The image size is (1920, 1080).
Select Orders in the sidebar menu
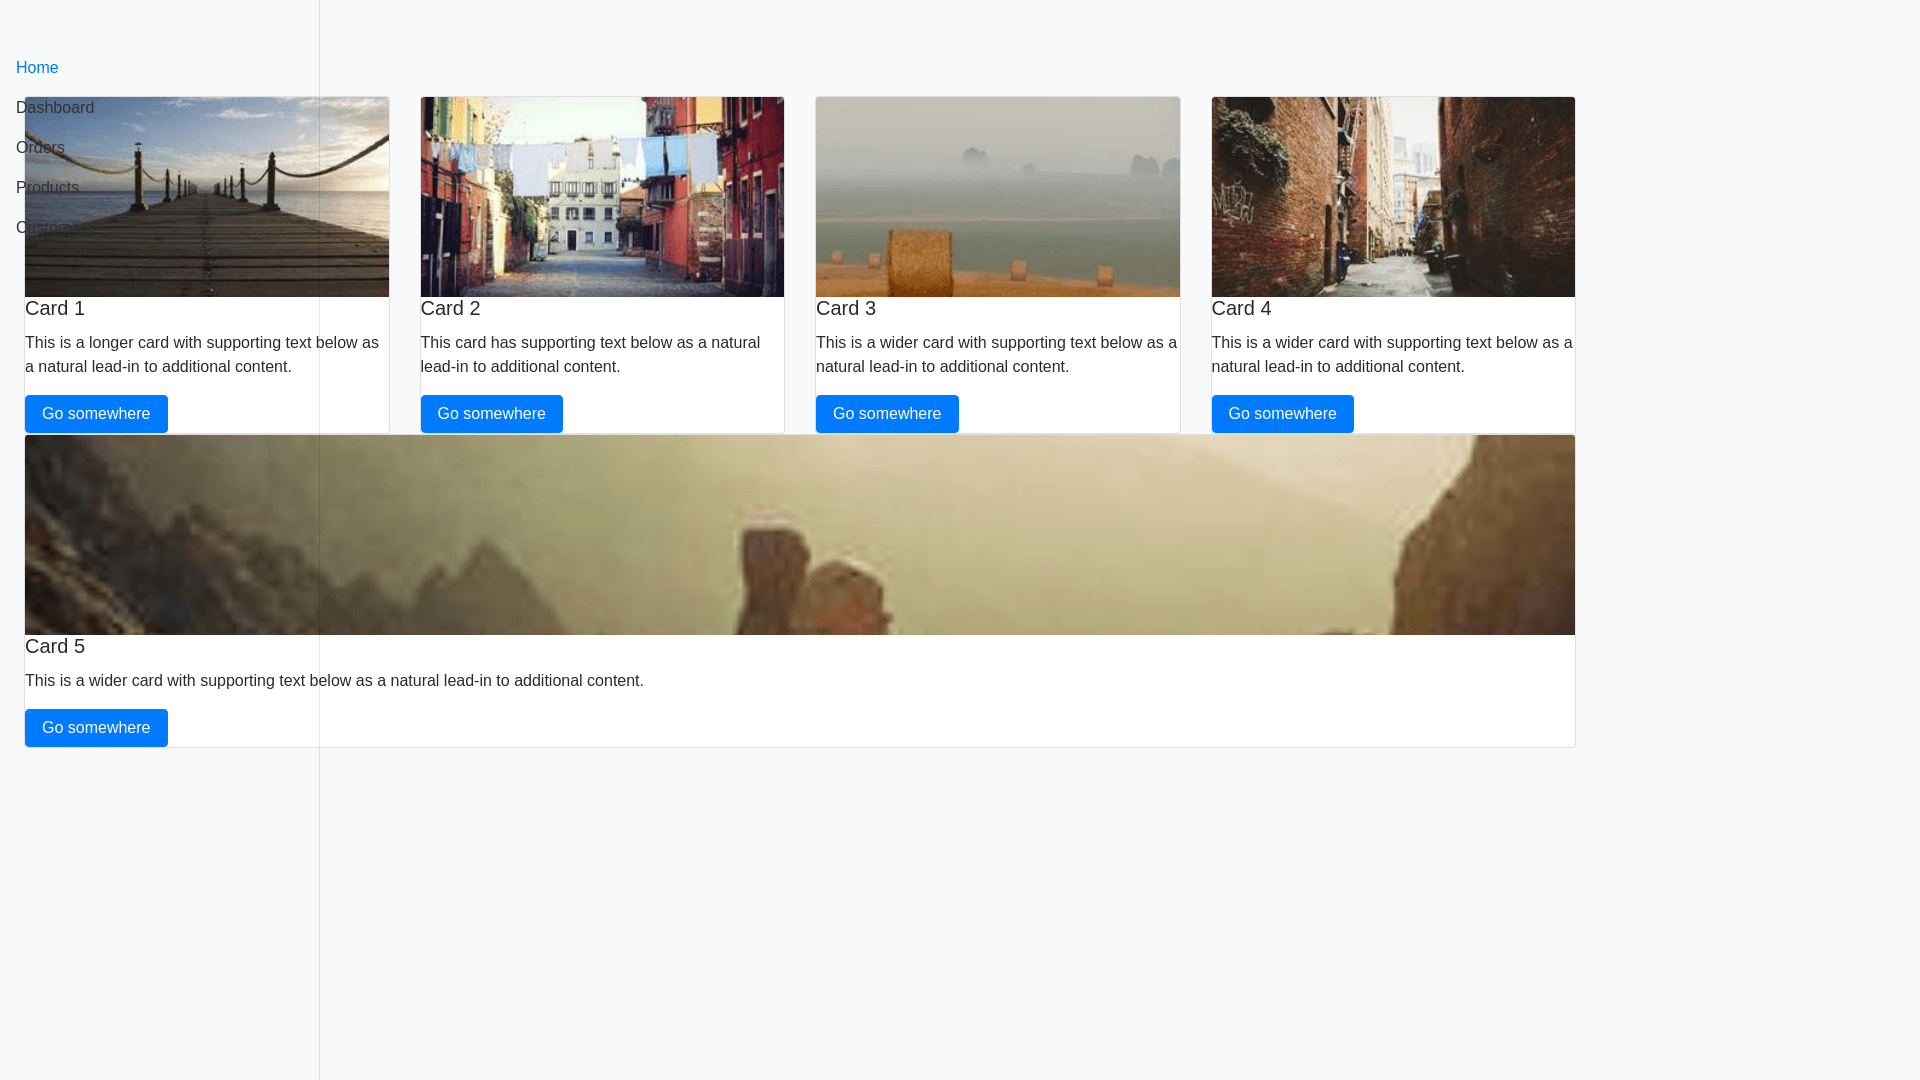point(40,148)
